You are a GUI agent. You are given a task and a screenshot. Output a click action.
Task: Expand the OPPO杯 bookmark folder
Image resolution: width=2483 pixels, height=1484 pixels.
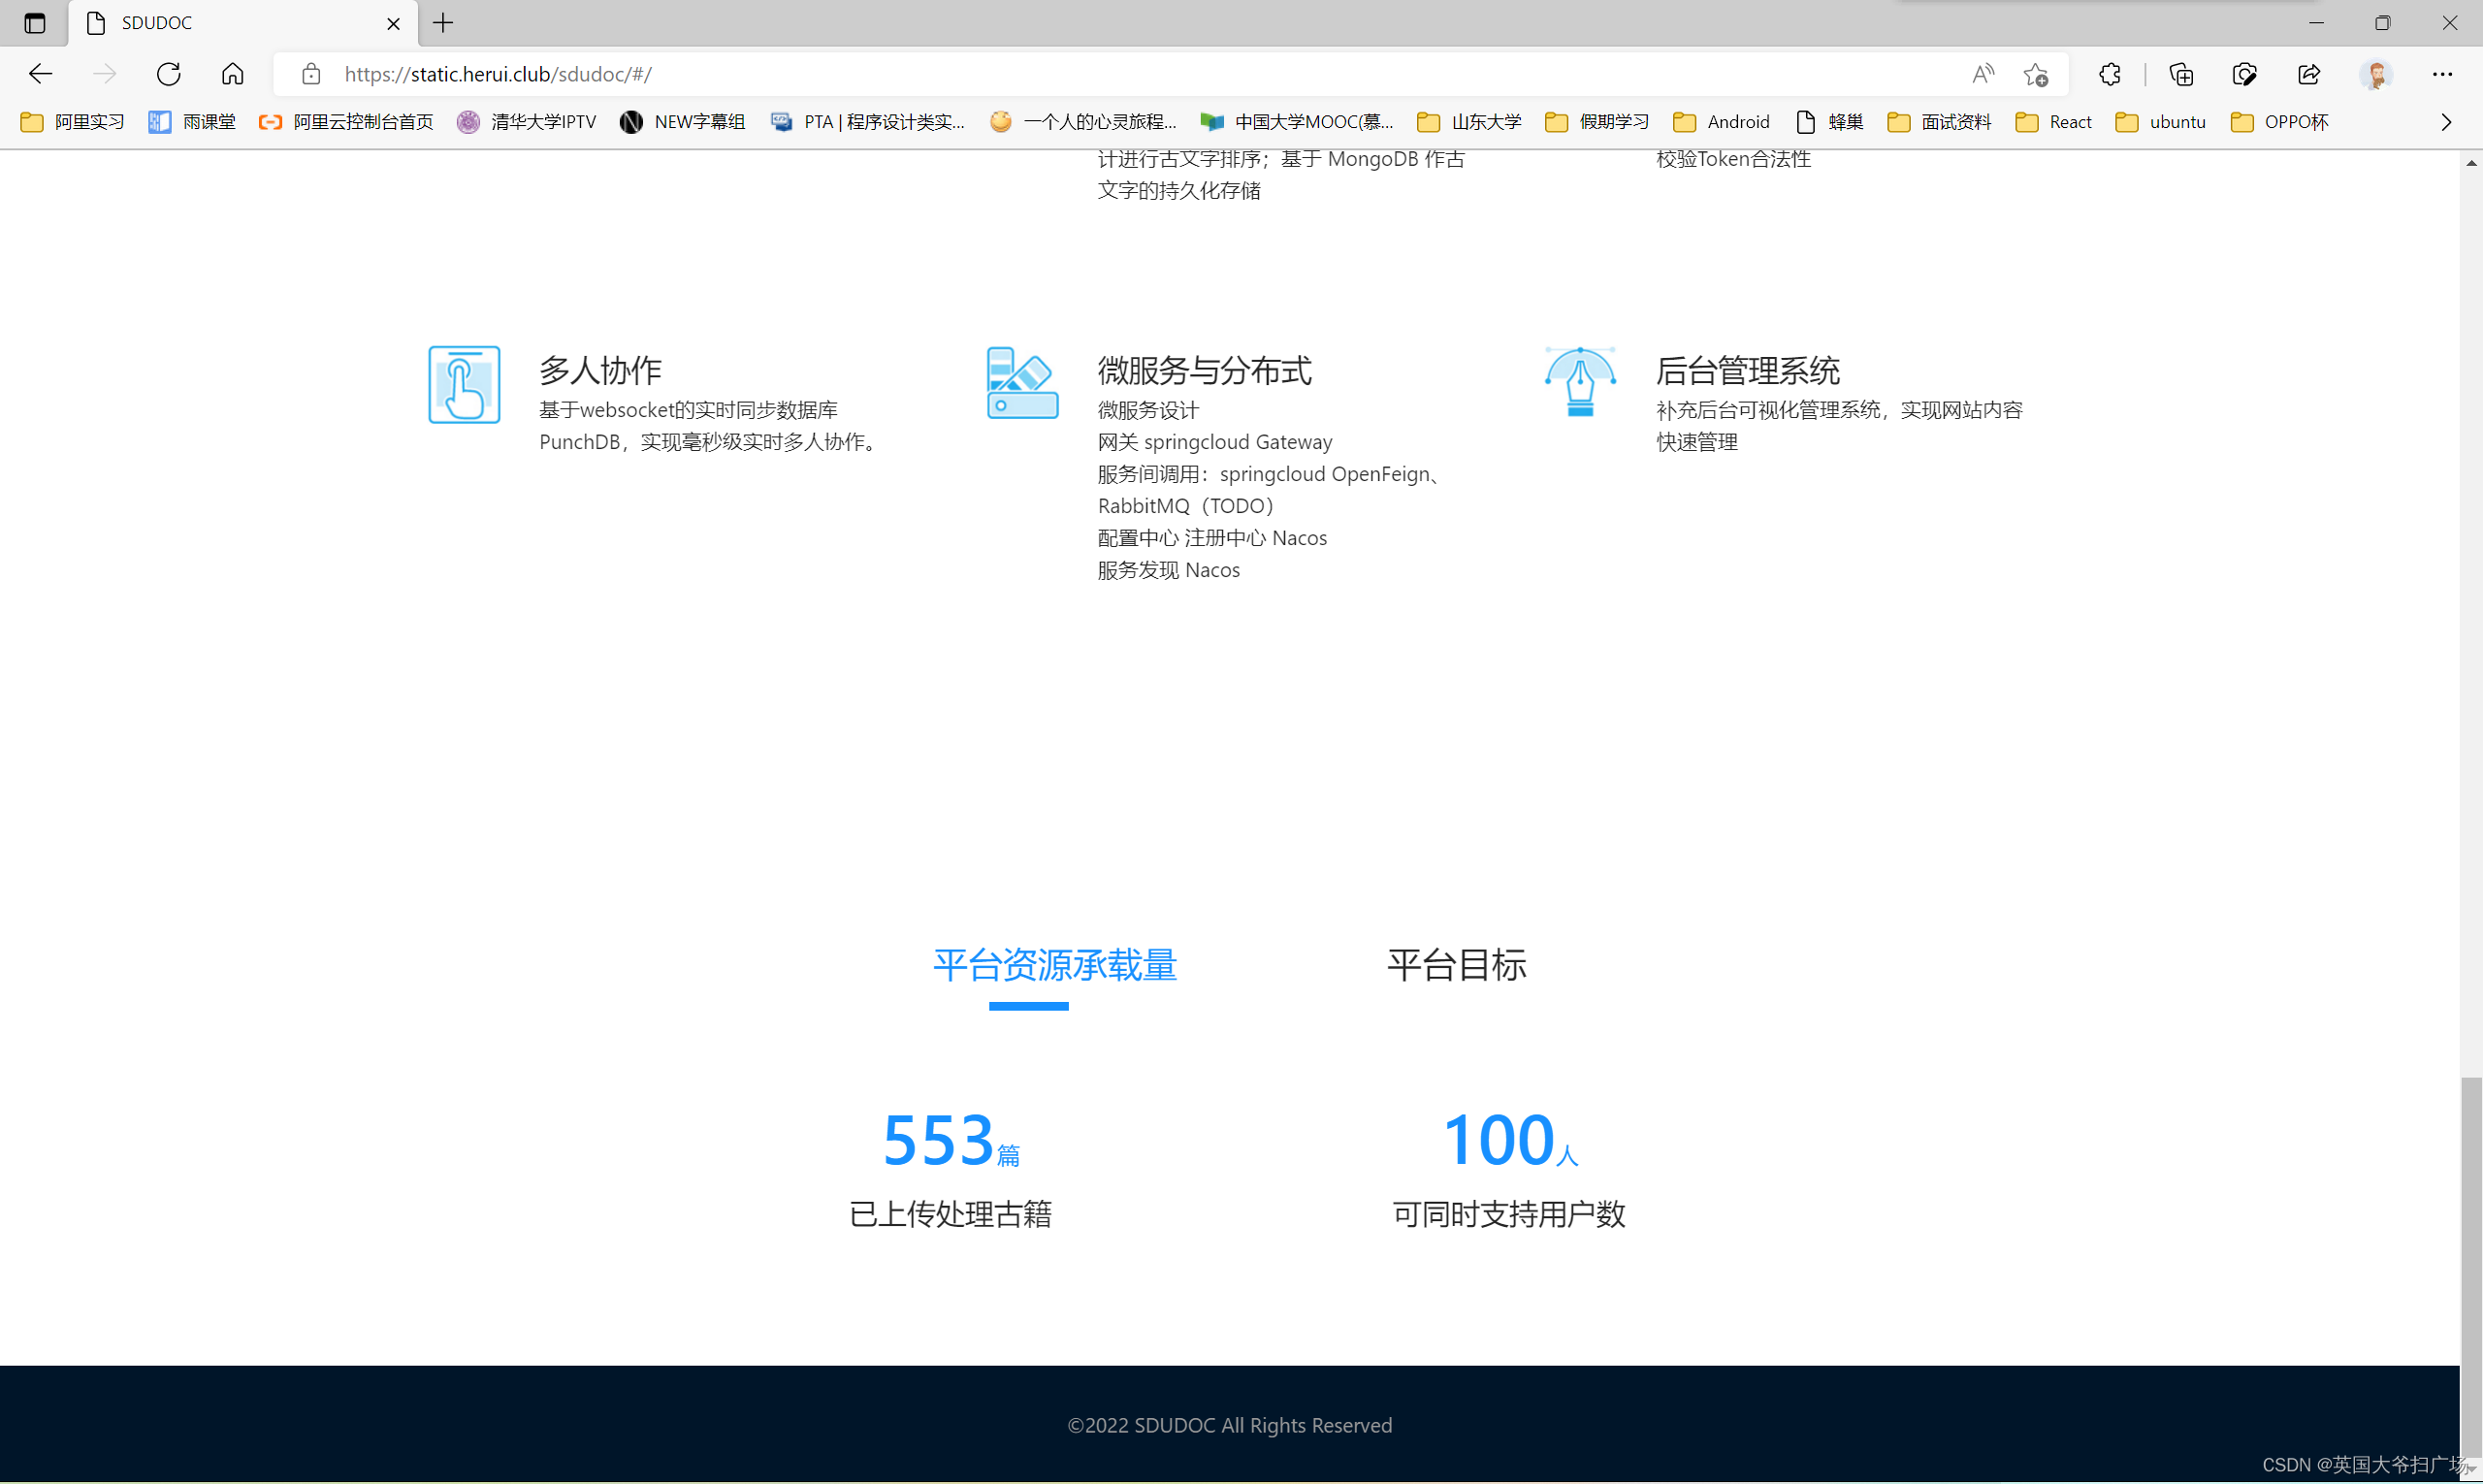pyautogui.click(x=2280, y=122)
